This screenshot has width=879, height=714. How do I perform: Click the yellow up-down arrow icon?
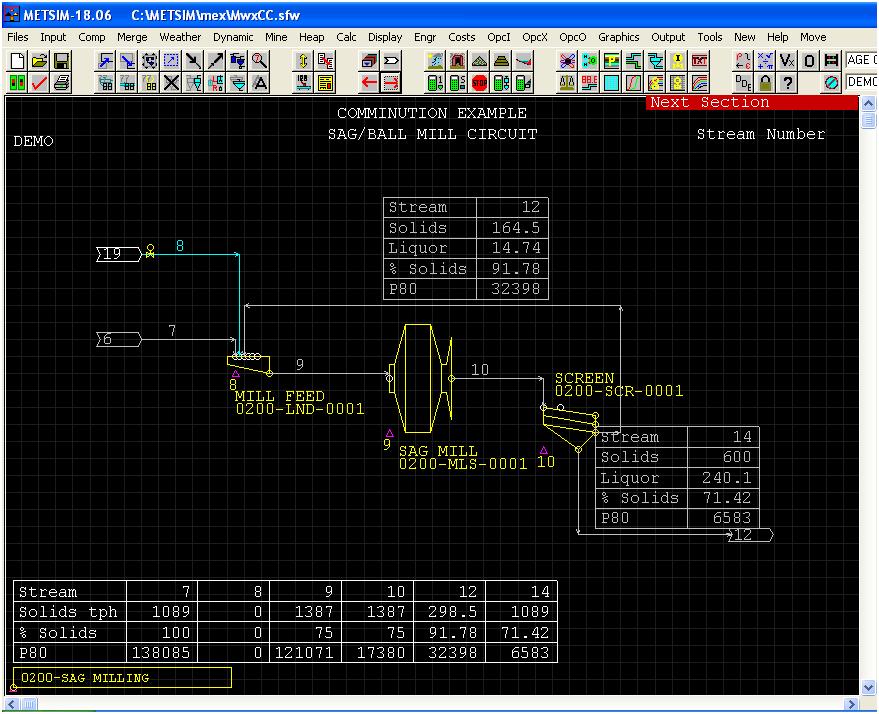tap(303, 61)
